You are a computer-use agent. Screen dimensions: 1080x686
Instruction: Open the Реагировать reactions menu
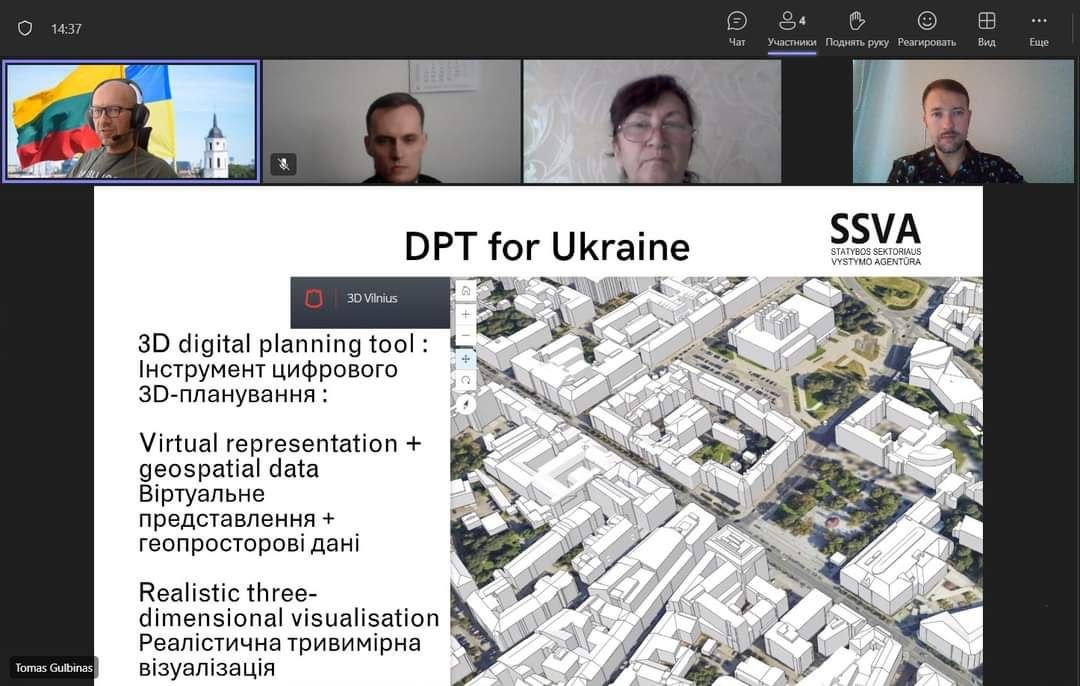click(926, 28)
